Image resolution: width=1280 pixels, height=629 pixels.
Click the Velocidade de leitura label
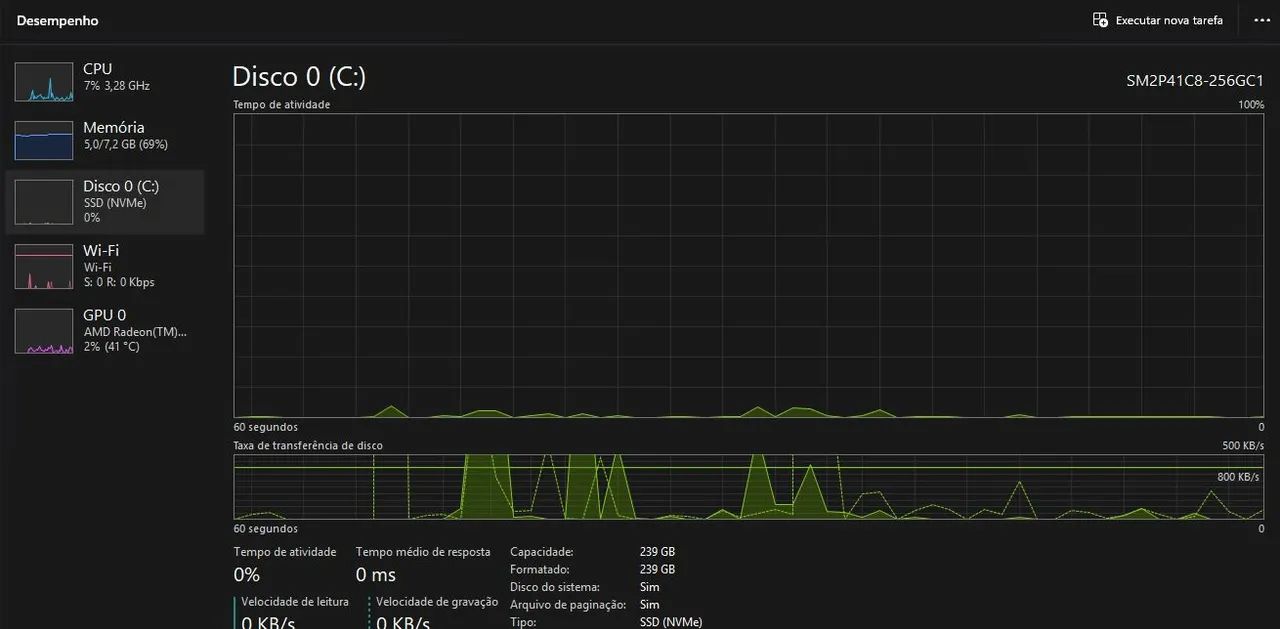(x=295, y=601)
